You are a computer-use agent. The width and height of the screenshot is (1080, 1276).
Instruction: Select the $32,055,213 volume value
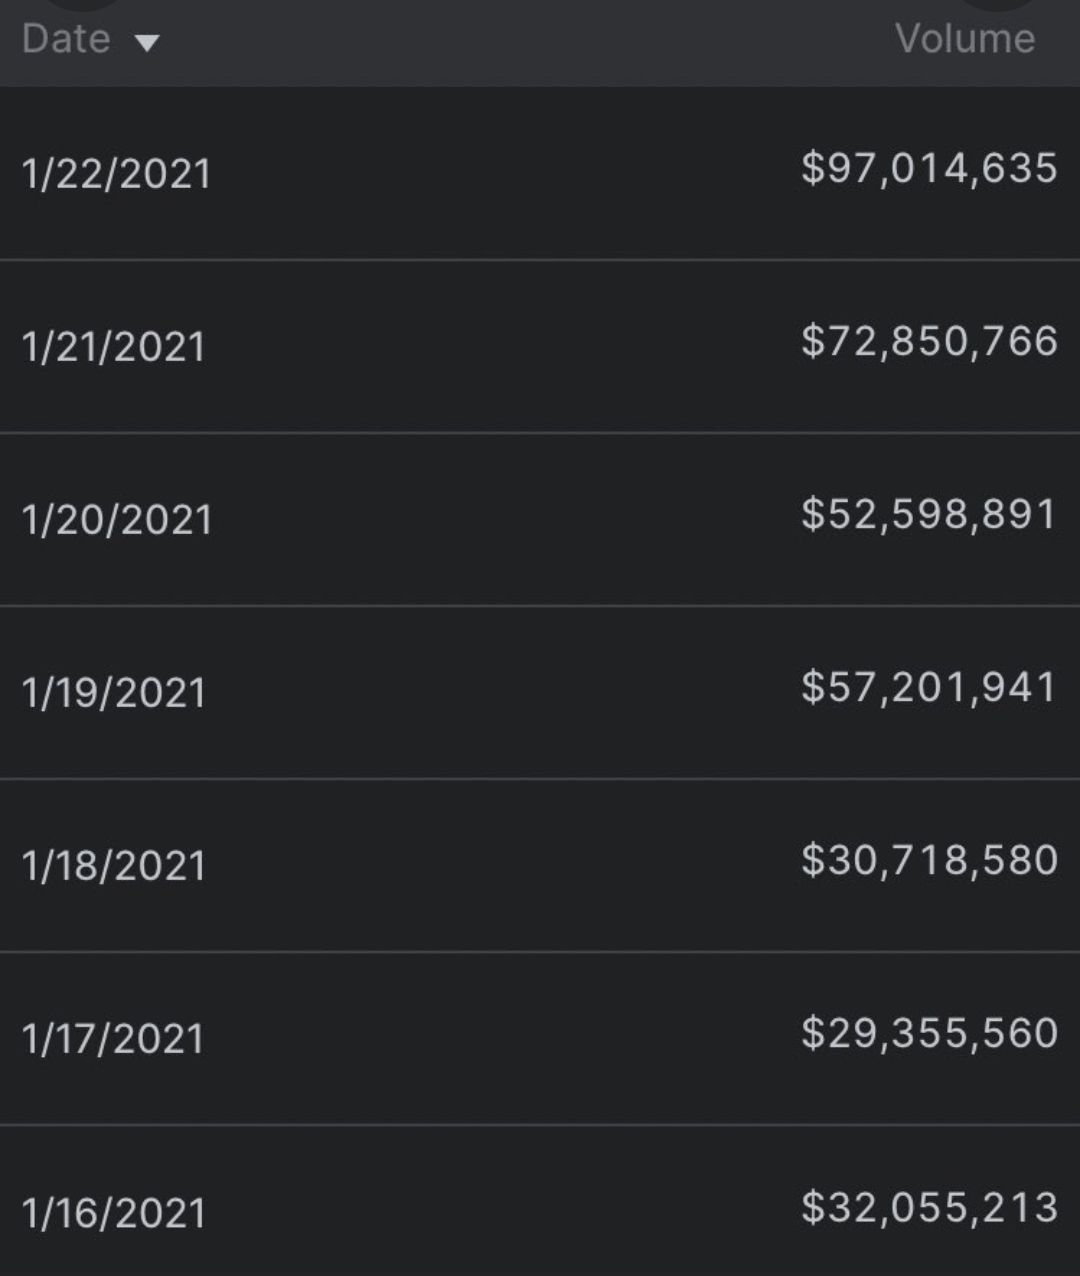tap(929, 1207)
